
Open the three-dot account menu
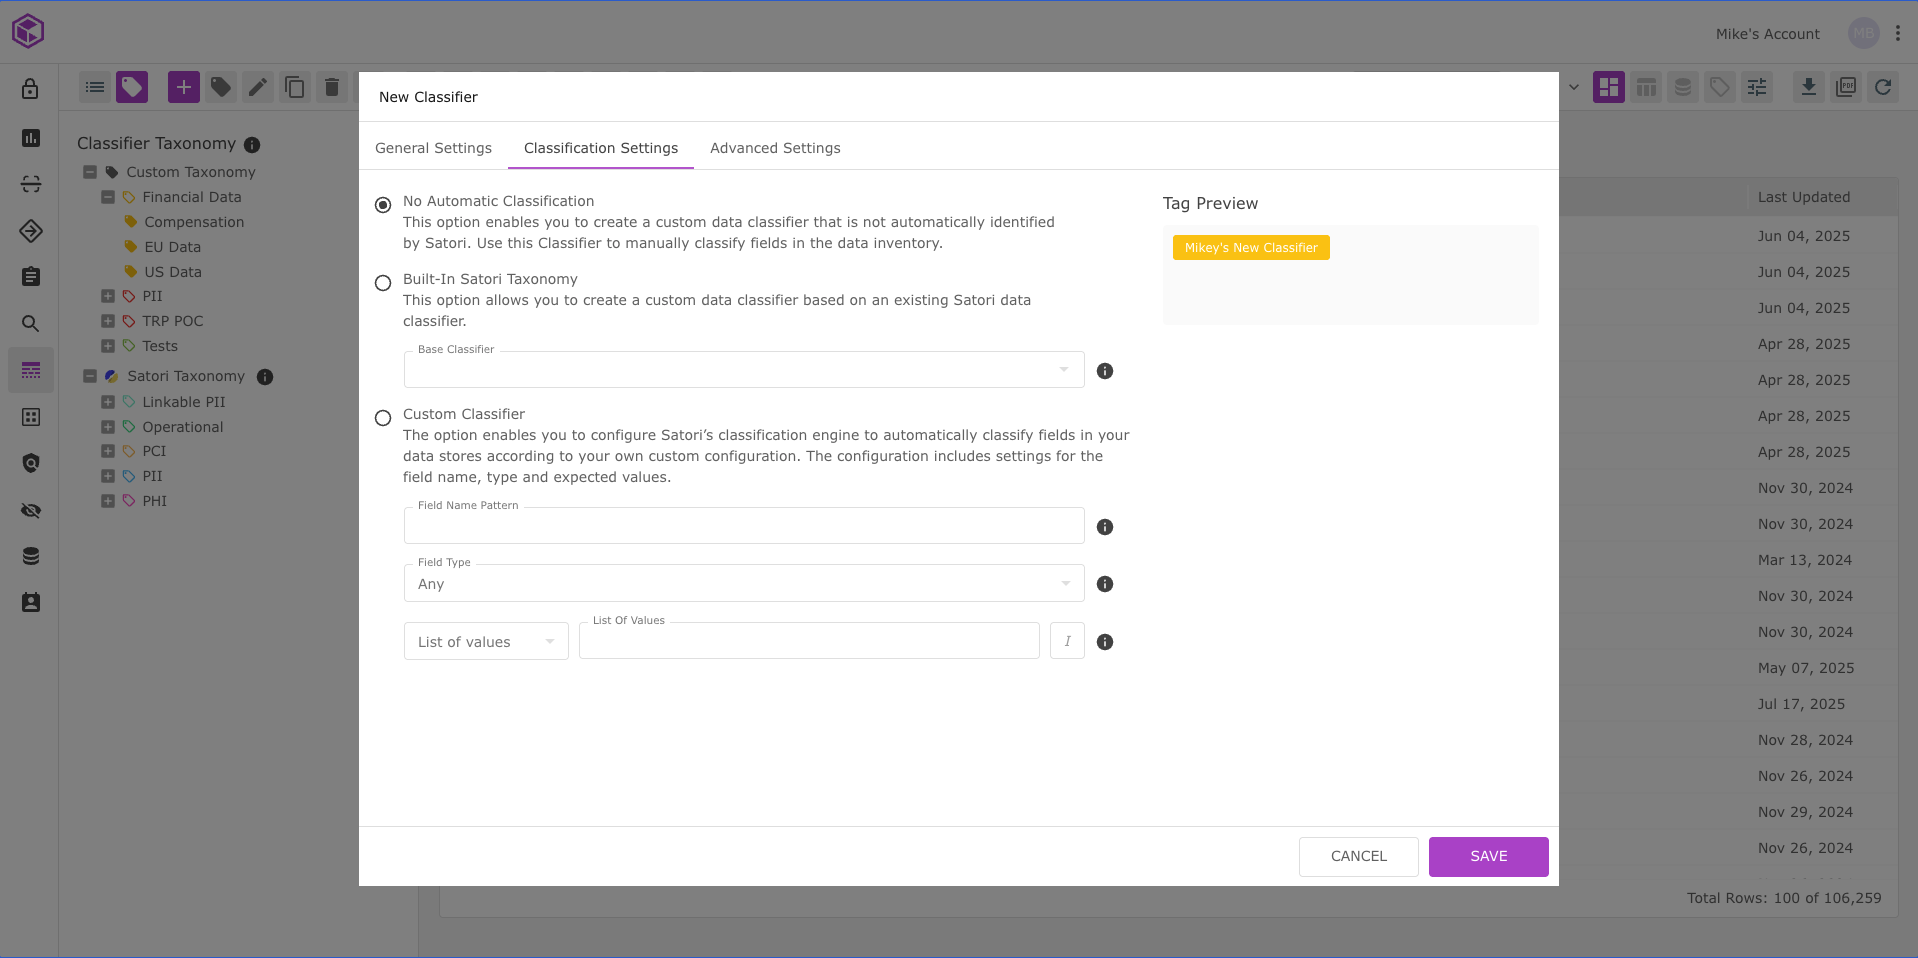click(1897, 34)
